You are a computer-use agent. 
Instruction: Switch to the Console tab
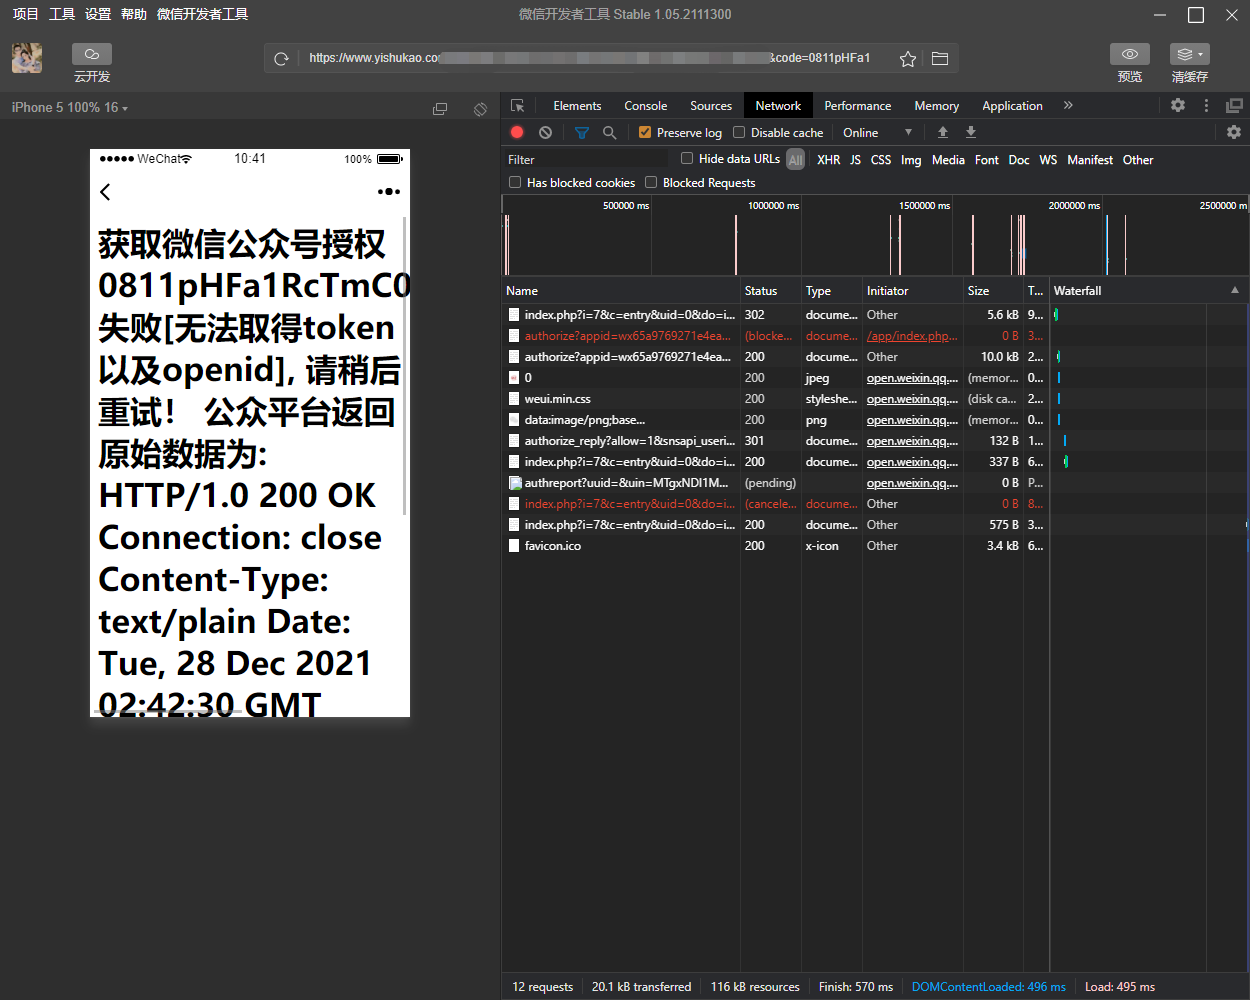[646, 105]
